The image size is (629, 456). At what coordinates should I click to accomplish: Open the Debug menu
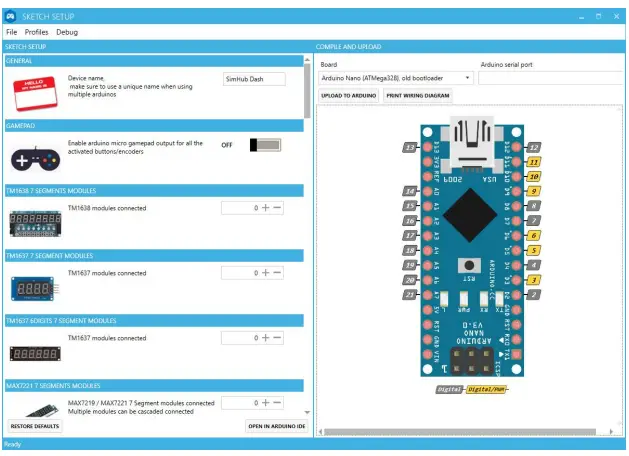pyautogui.click(x=66, y=32)
